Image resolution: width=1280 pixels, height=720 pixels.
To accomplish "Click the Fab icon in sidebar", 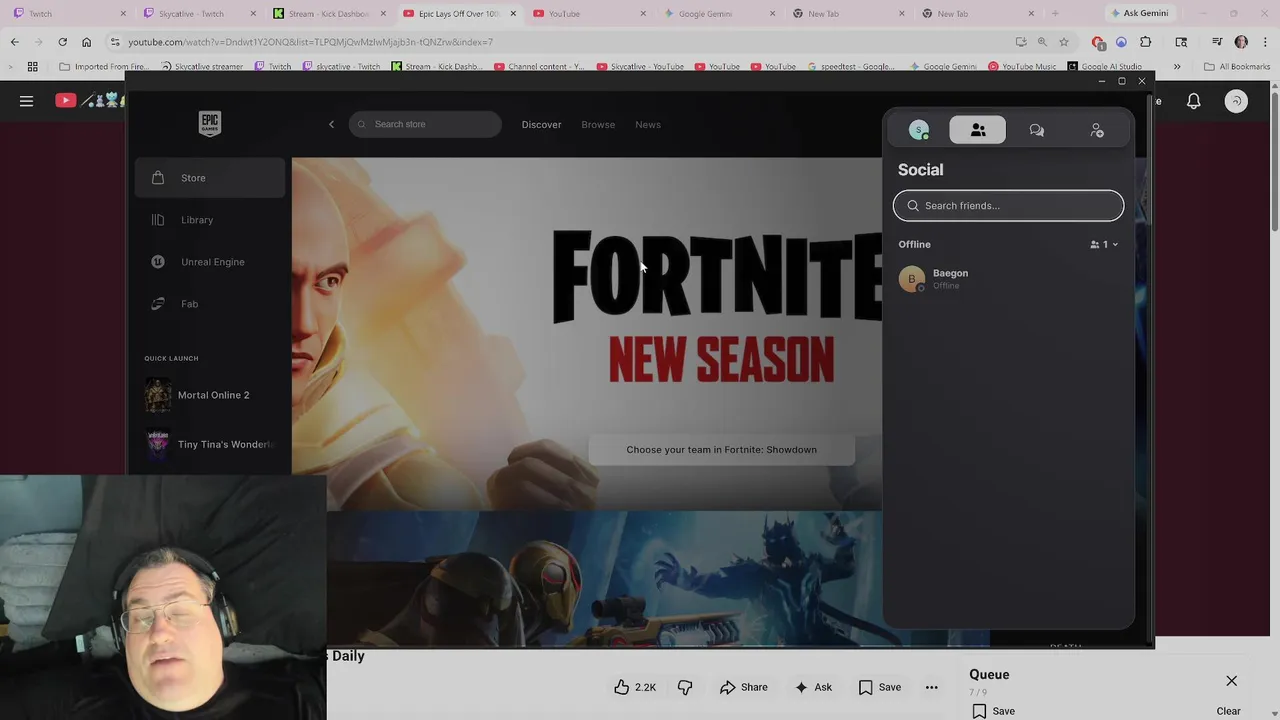I will (158, 304).
